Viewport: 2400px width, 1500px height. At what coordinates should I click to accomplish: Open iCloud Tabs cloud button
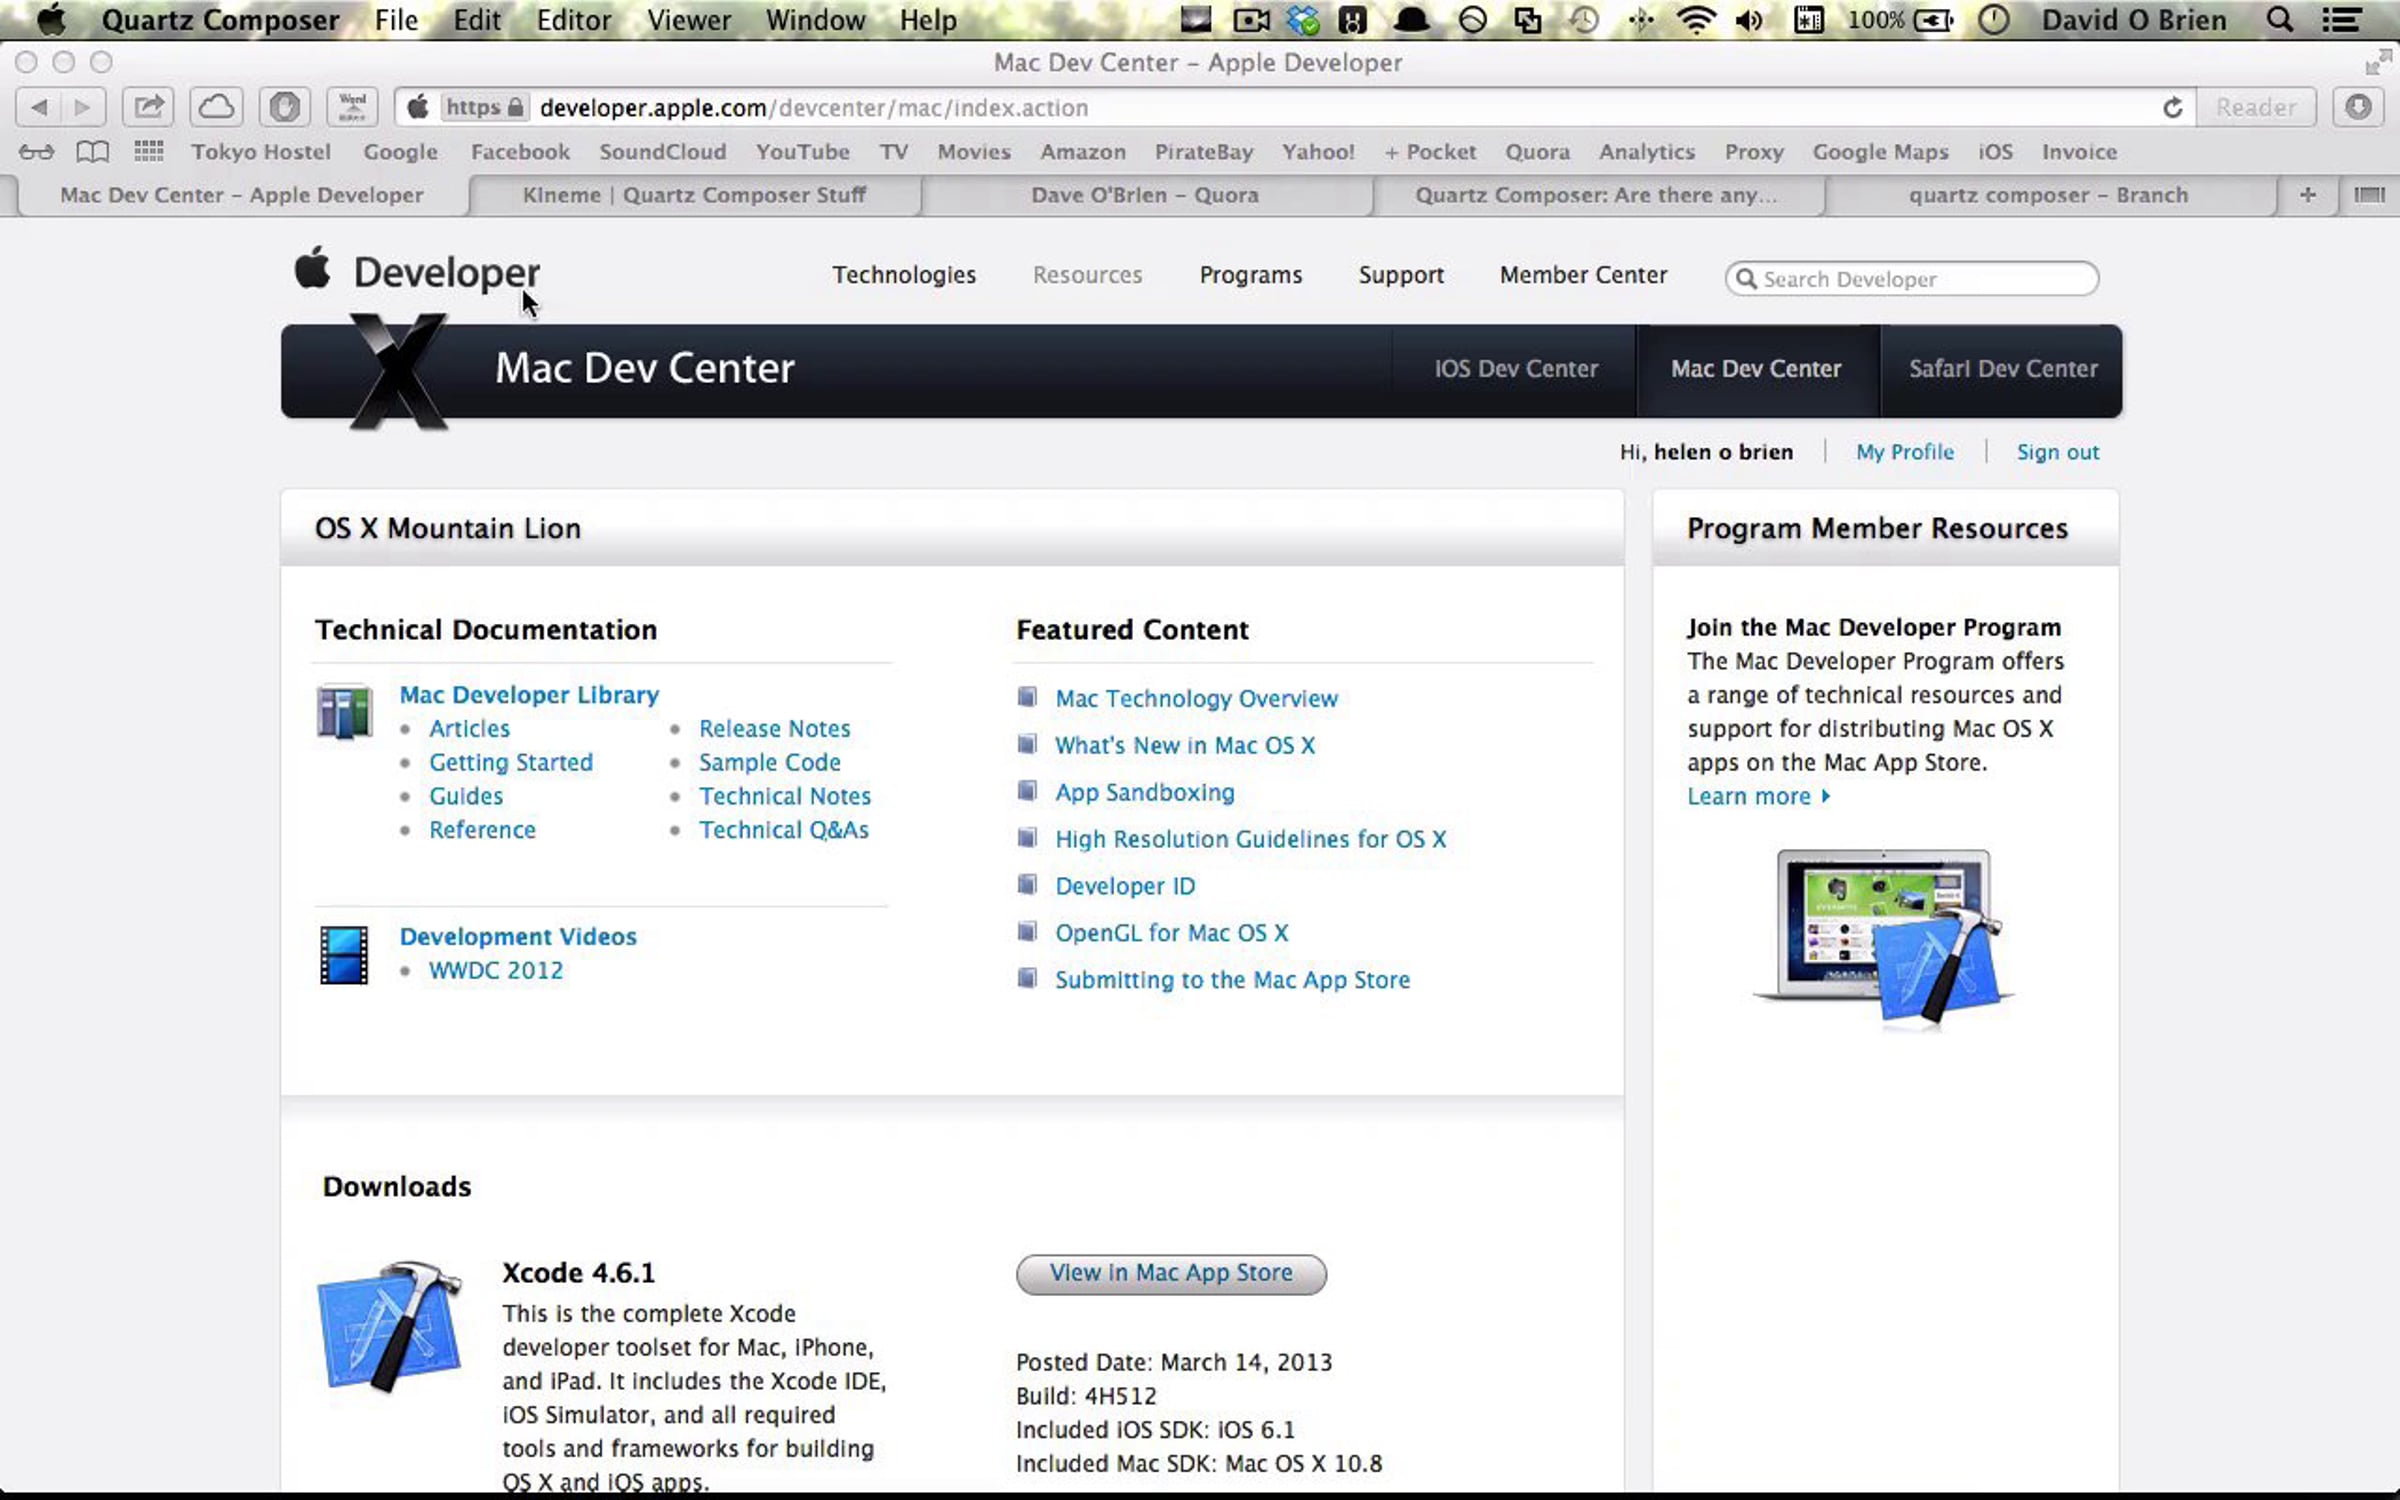point(217,107)
